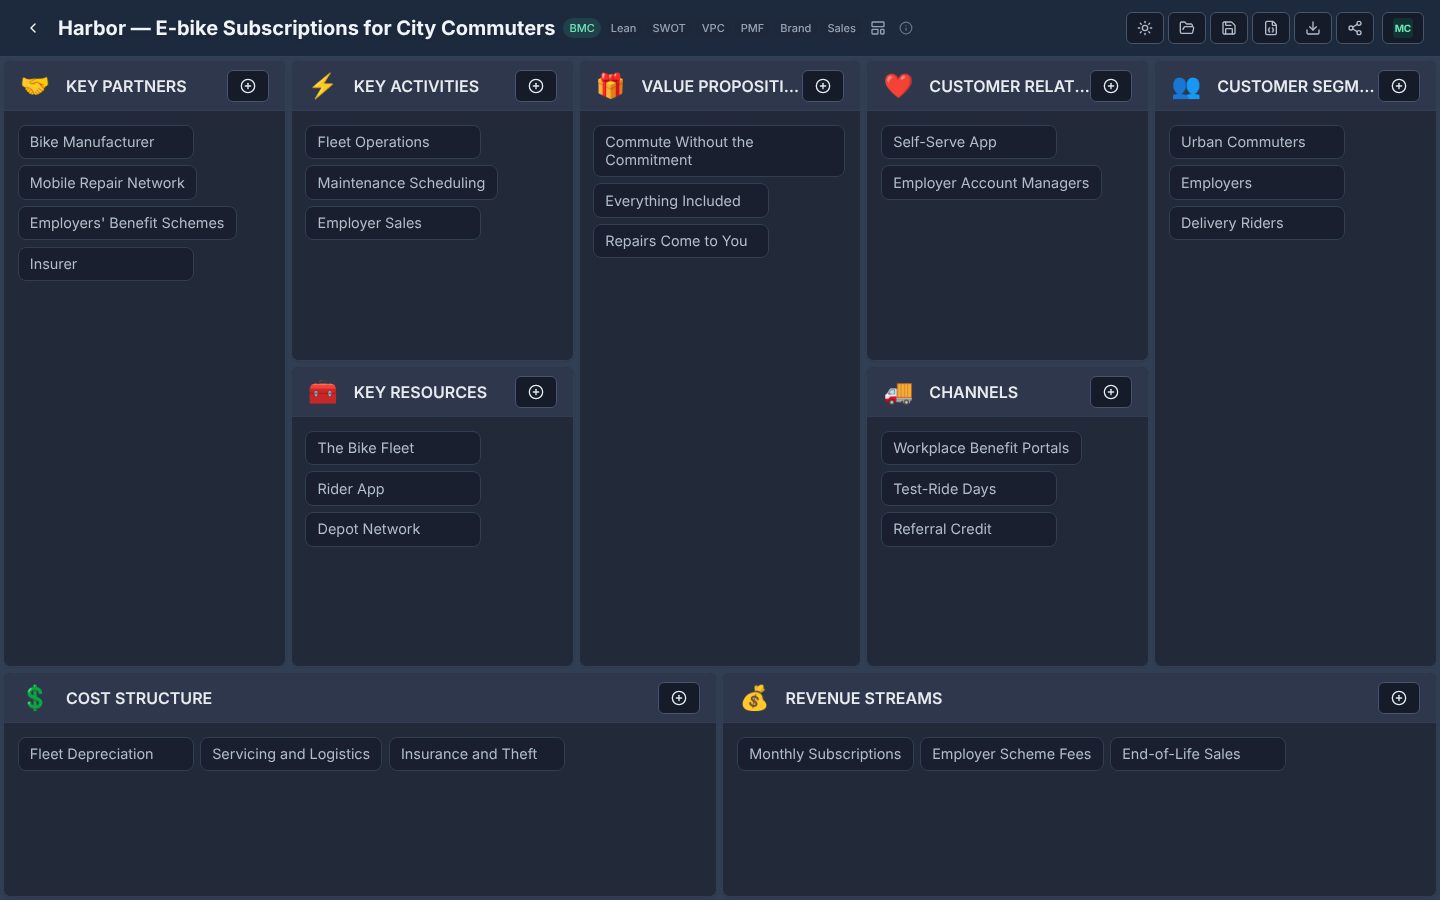Show canvas info via the circled i icon
This screenshot has height=900, width=1440.
[906, 28]
